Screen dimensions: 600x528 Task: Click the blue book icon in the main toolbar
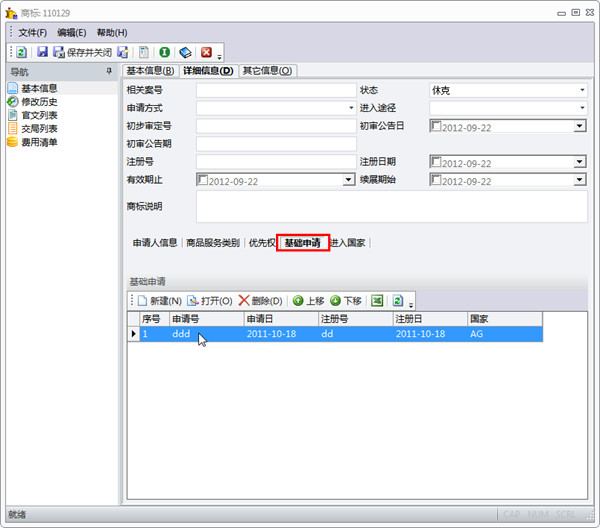186,52
